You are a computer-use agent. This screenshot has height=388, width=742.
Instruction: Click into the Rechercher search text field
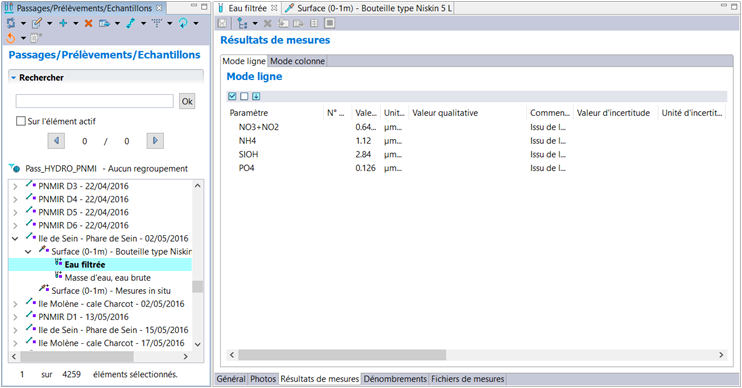pyautogui.click(x=95, y=101)
